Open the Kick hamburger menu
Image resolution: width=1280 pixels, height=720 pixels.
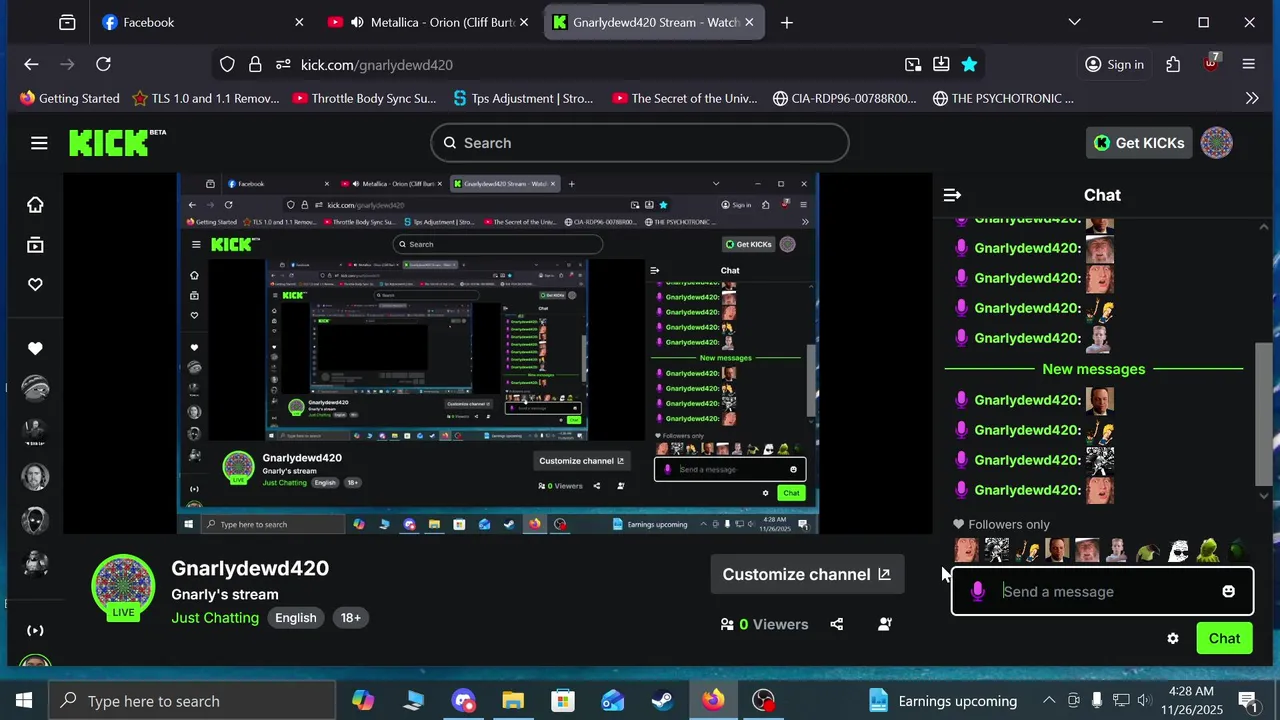click(39, 143)
